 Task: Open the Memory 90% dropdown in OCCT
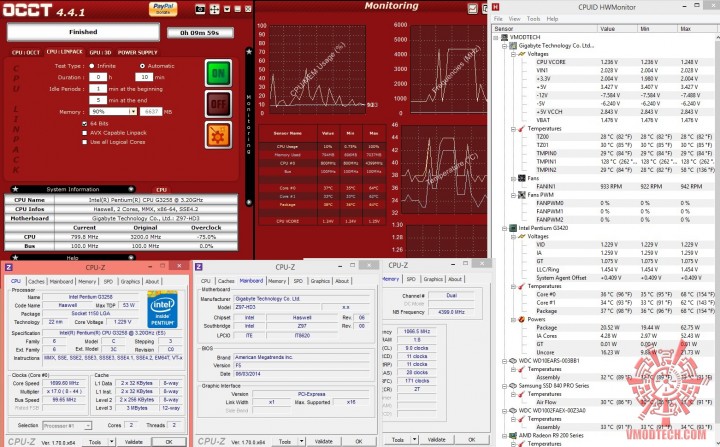(133, 111)
